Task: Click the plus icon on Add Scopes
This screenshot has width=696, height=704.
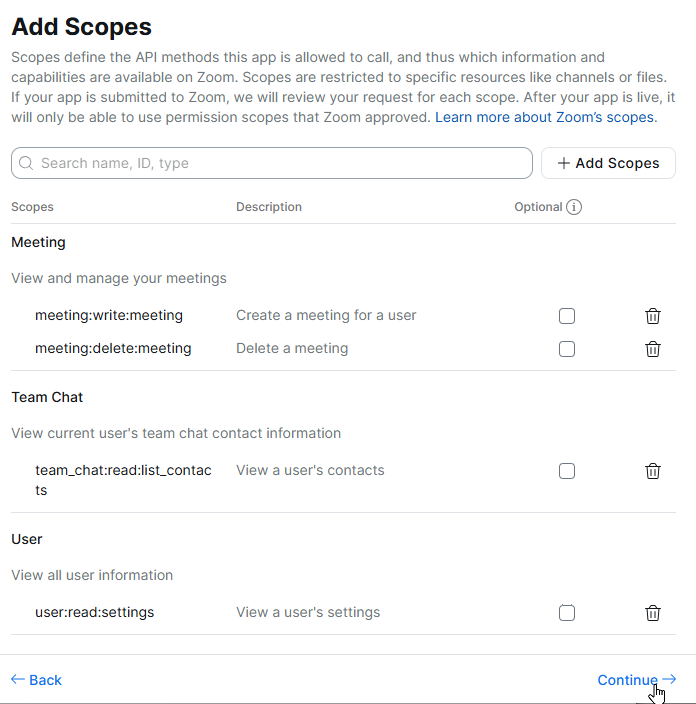Action: click(x=564, y=163)
